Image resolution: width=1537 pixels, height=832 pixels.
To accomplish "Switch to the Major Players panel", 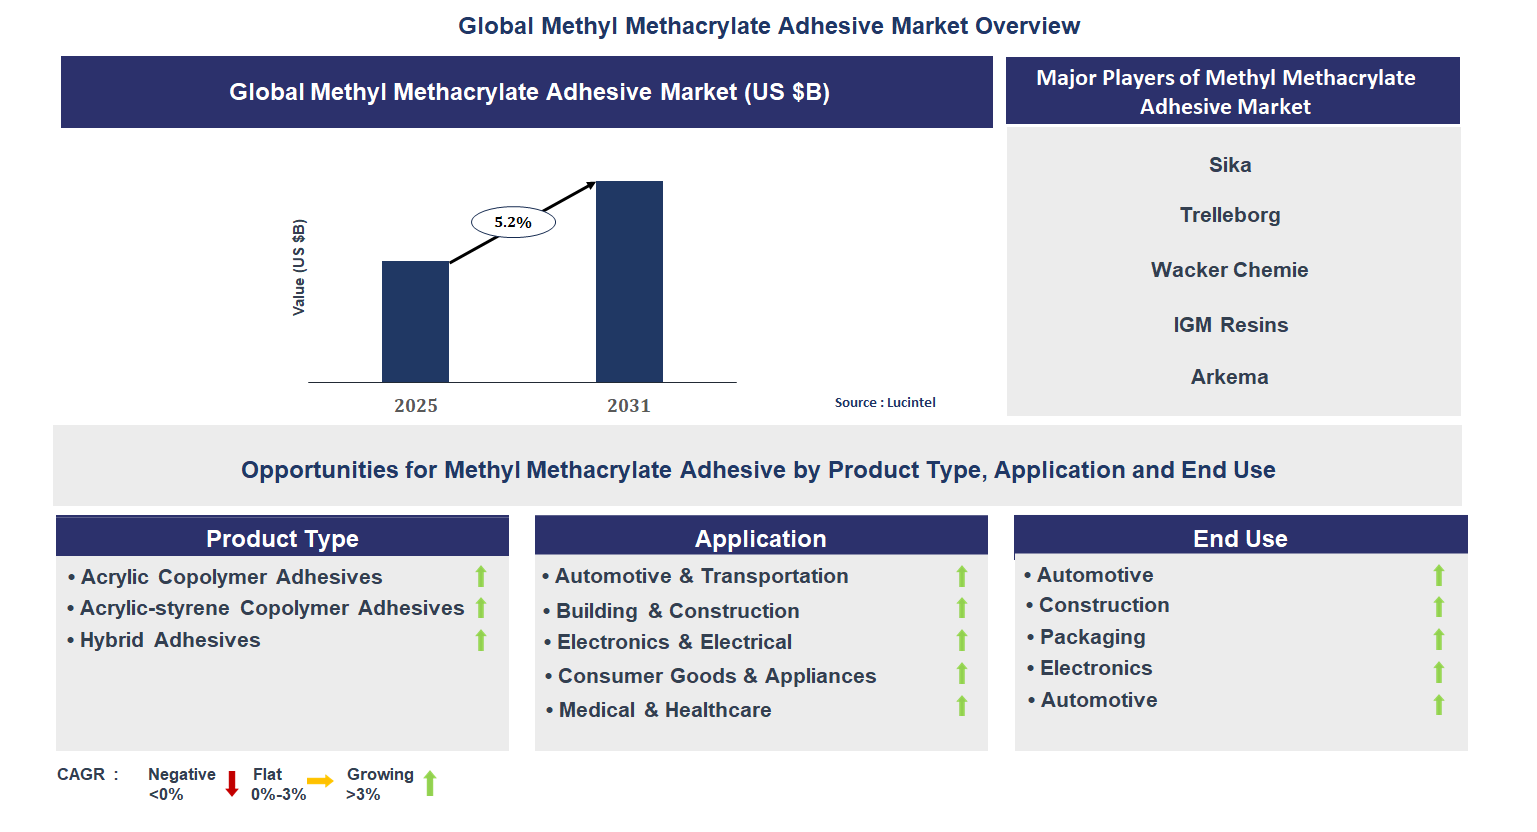I will pyautogui.click(x=1232, y=90).
